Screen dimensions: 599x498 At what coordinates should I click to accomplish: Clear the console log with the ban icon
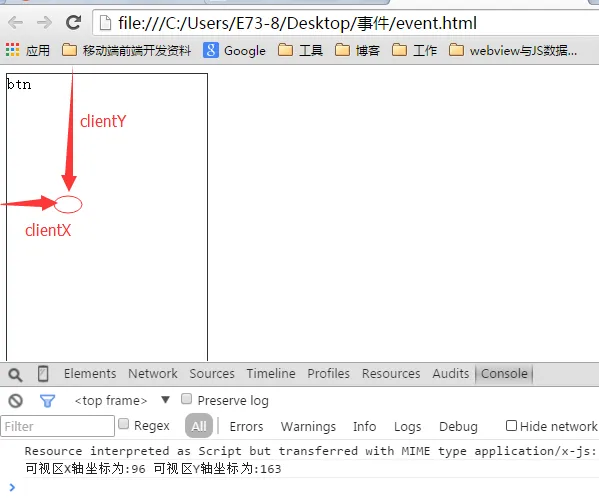click(x=16, y=401)
